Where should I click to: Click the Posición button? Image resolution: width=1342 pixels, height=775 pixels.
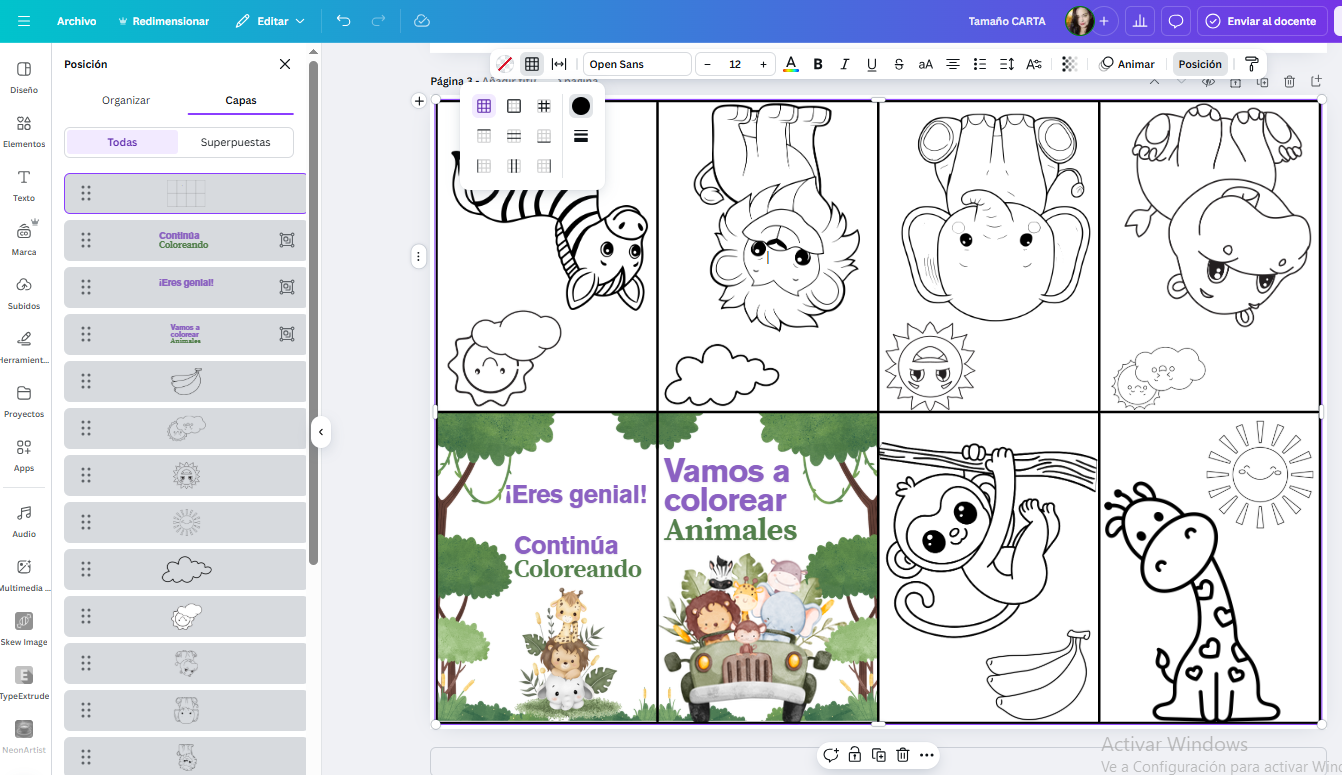point(1200,64)
